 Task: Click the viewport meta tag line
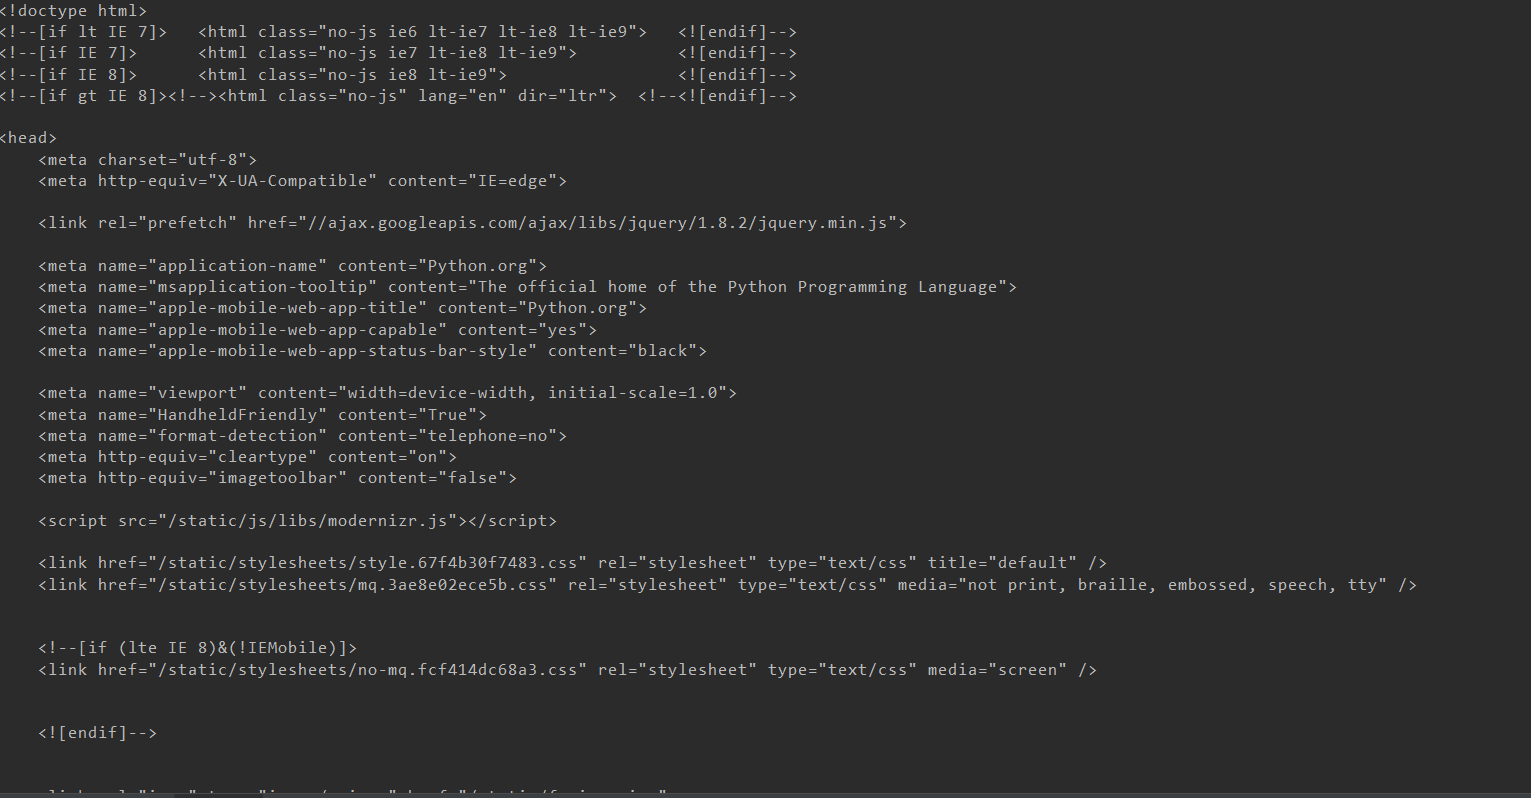(388, 393)
